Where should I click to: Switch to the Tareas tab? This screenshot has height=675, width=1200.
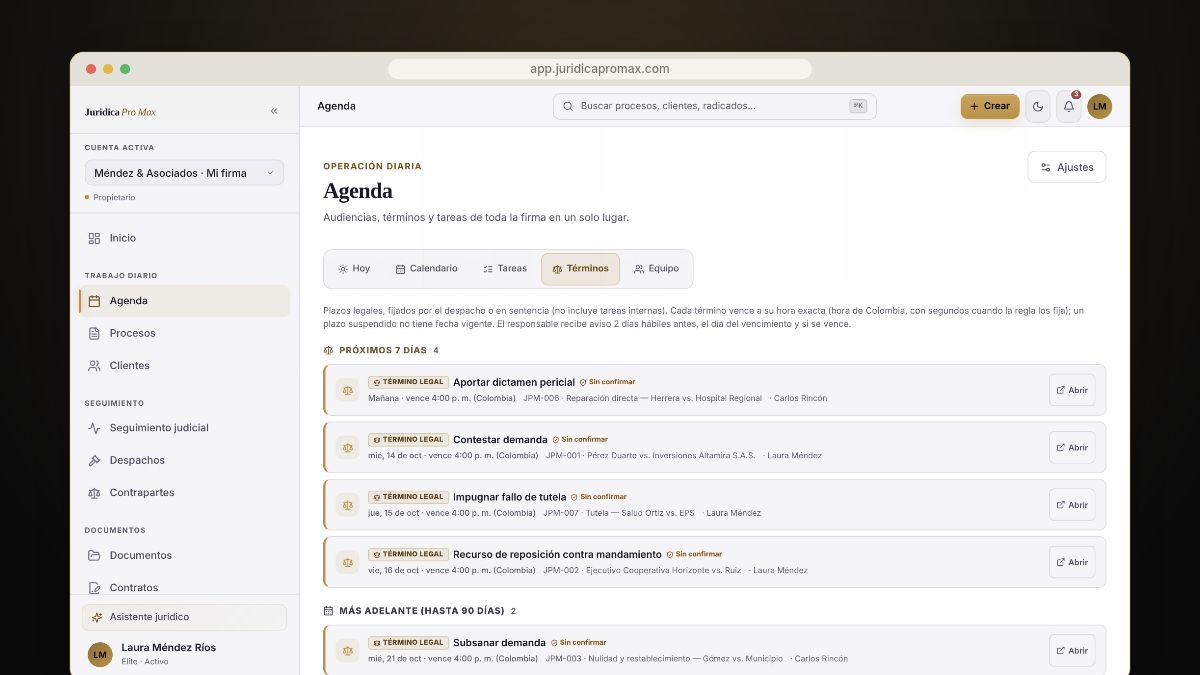coord(504,269)
